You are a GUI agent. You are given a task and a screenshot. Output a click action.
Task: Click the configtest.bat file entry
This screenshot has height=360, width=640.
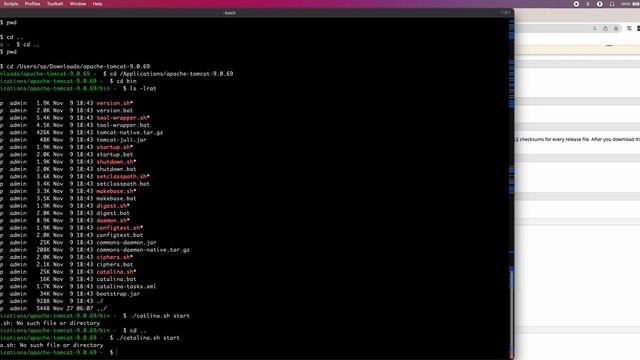tap(120, 235)
